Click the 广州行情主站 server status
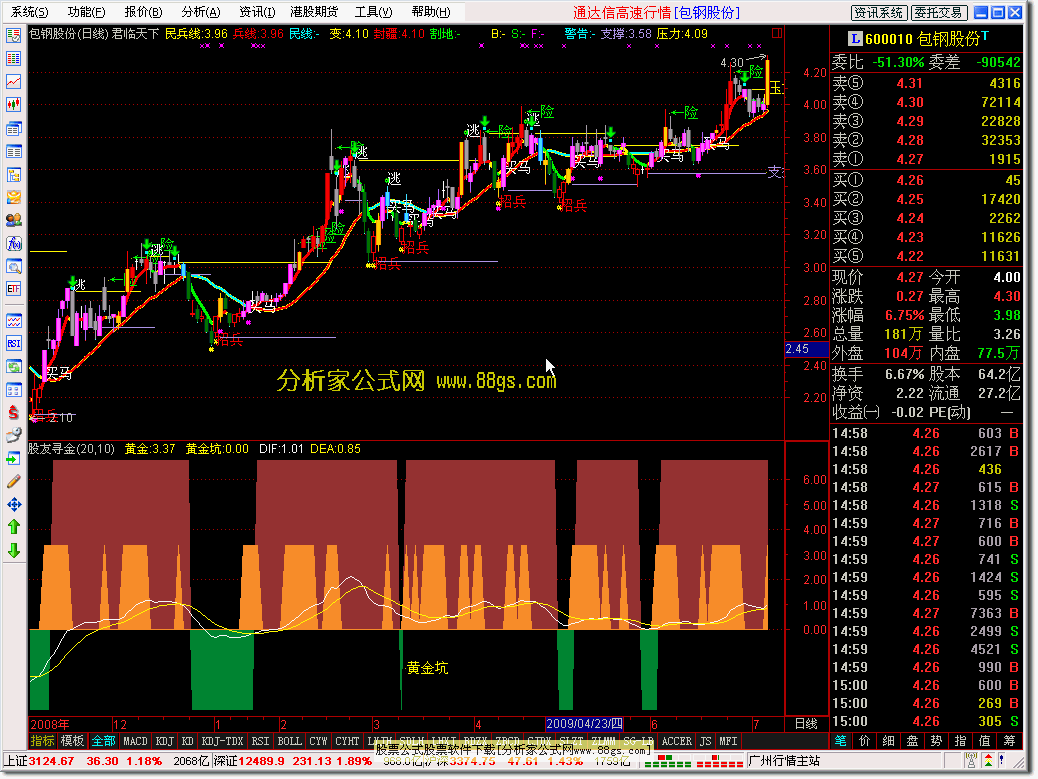 (x=784, y=761)
